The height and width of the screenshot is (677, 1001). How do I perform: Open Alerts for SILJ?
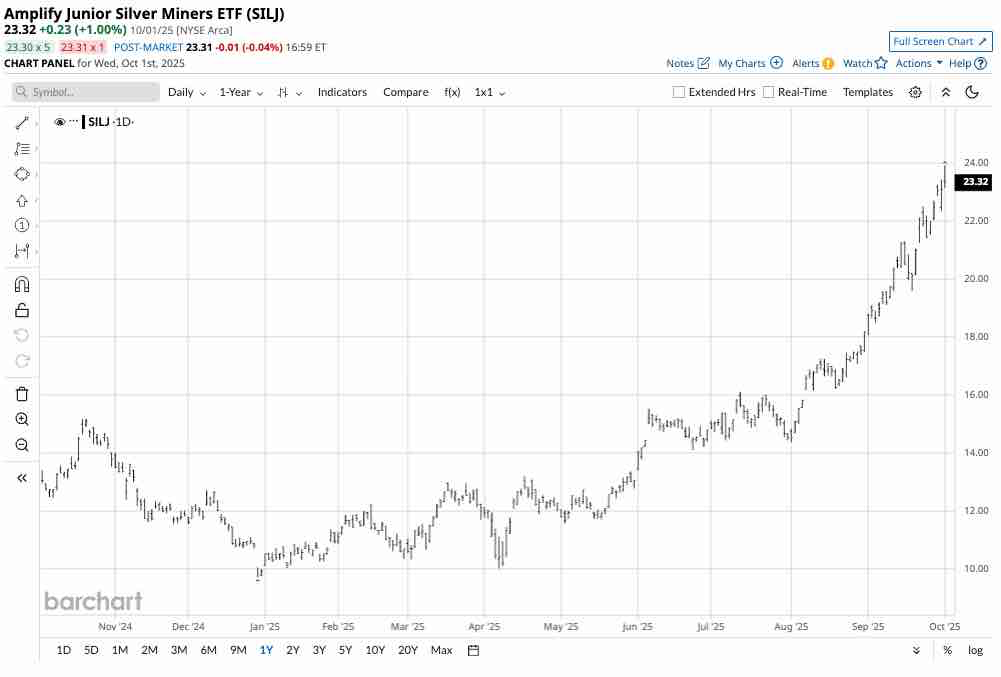coord(813,63)
